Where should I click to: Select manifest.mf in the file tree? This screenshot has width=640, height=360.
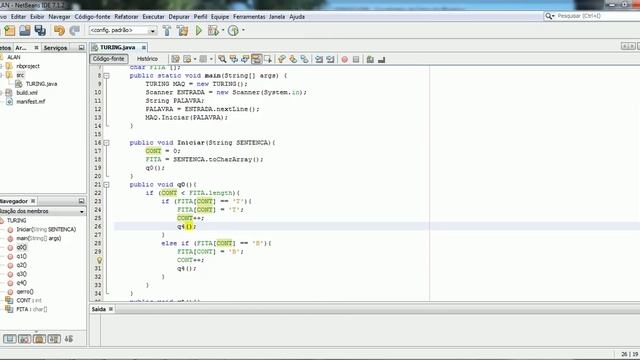pyautogui.click(x=31, y=102)
